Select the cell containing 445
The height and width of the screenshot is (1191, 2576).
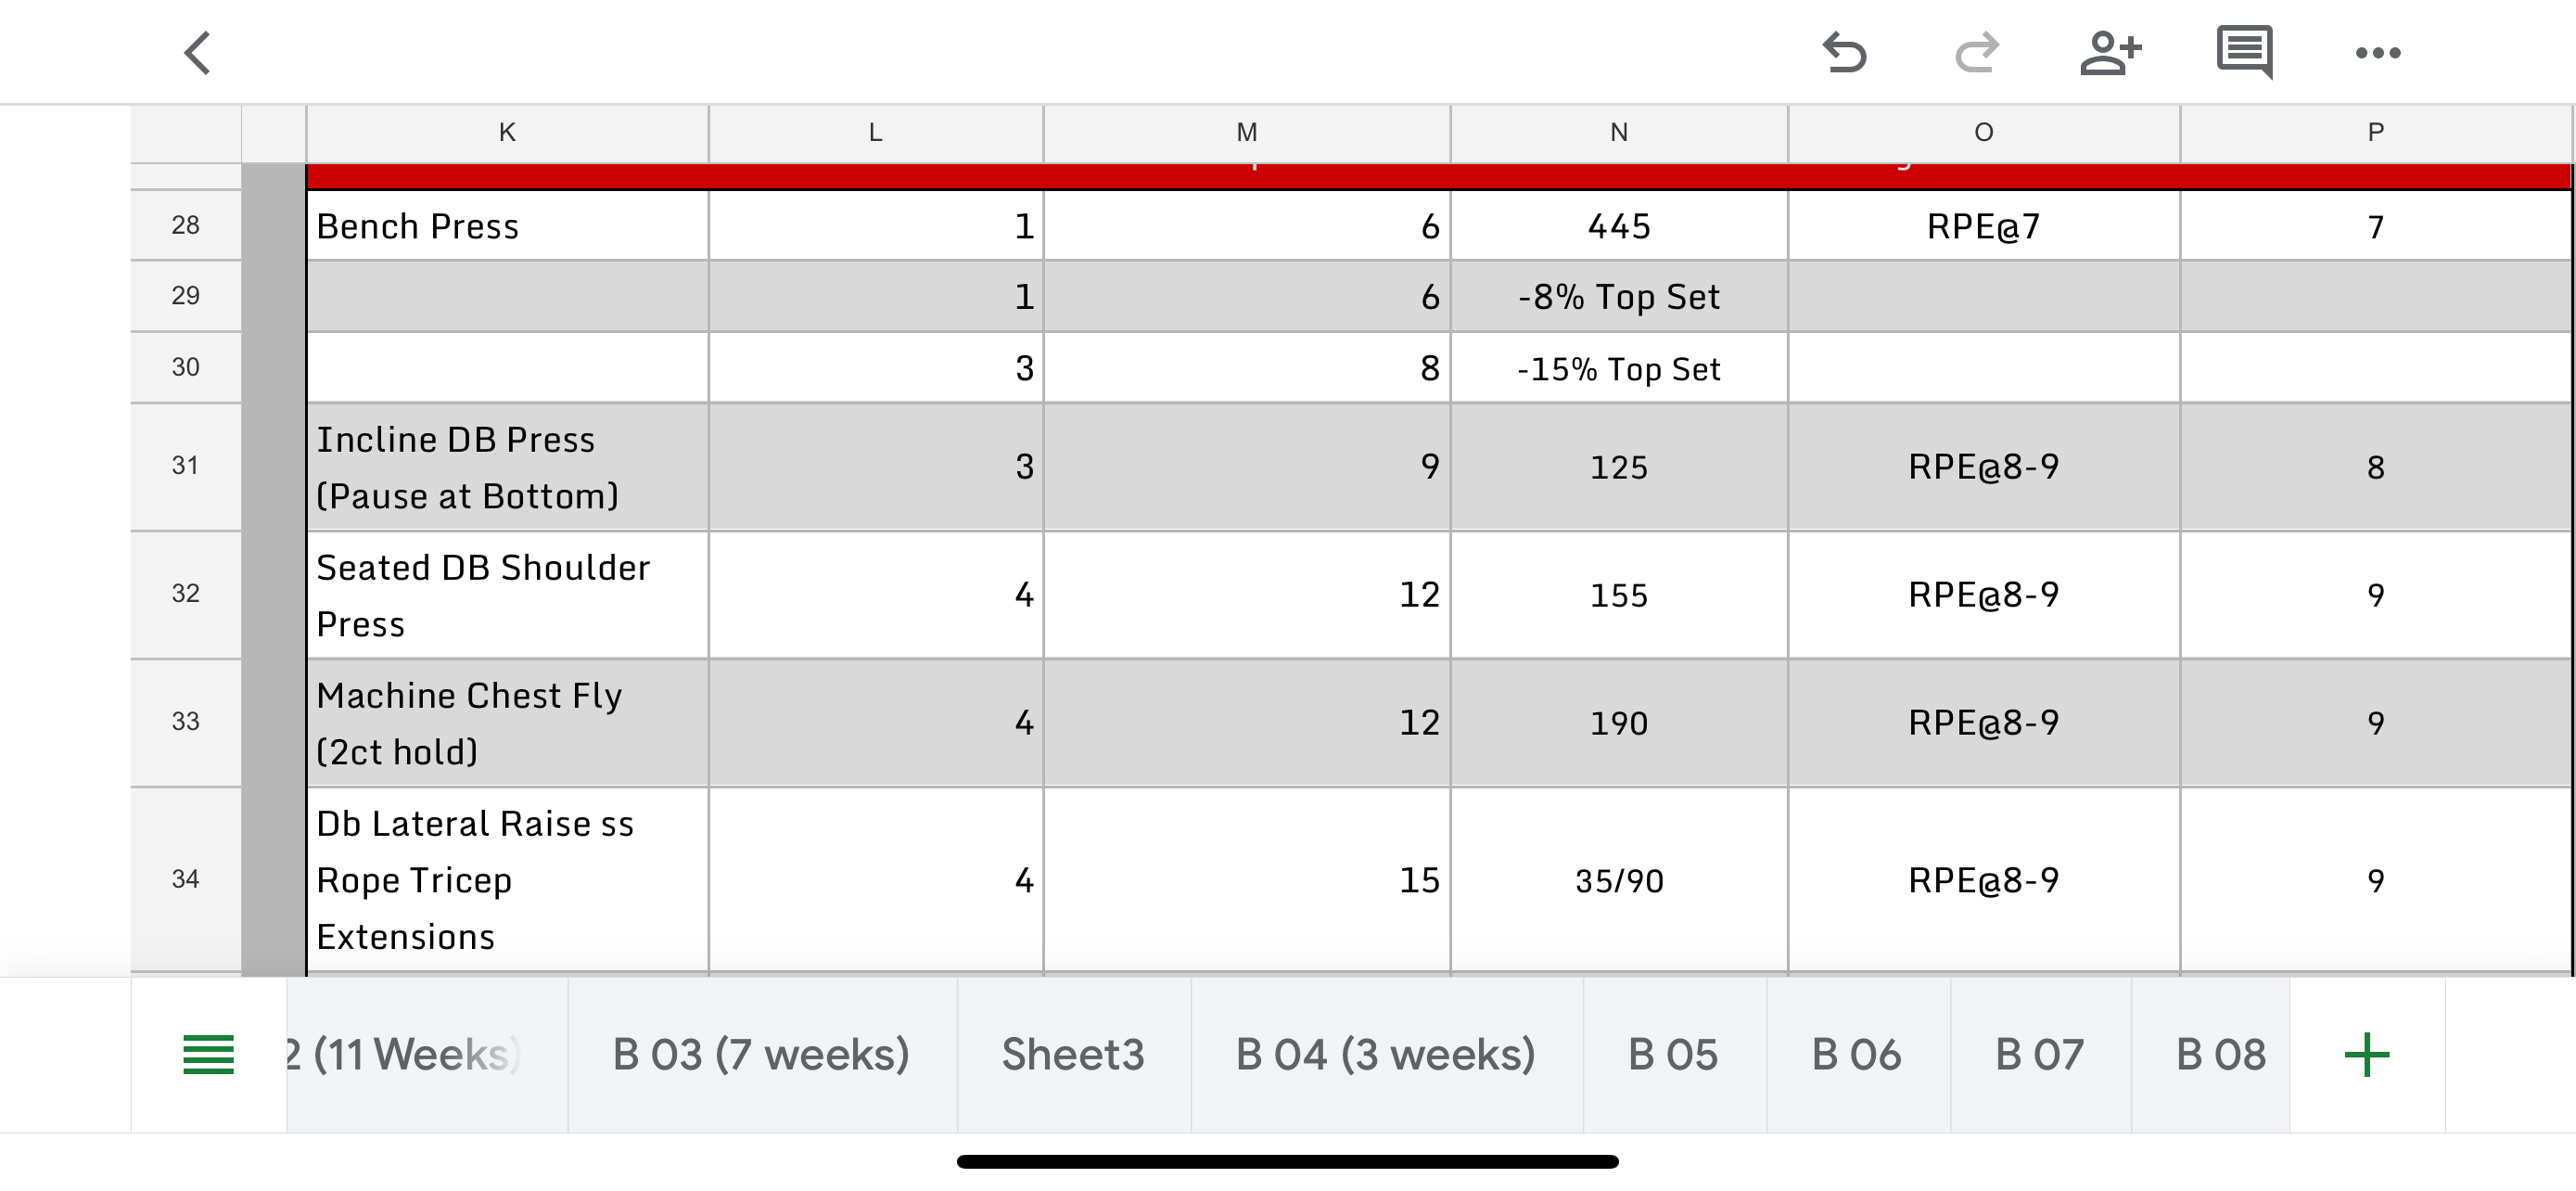(x=1618, y=227)
